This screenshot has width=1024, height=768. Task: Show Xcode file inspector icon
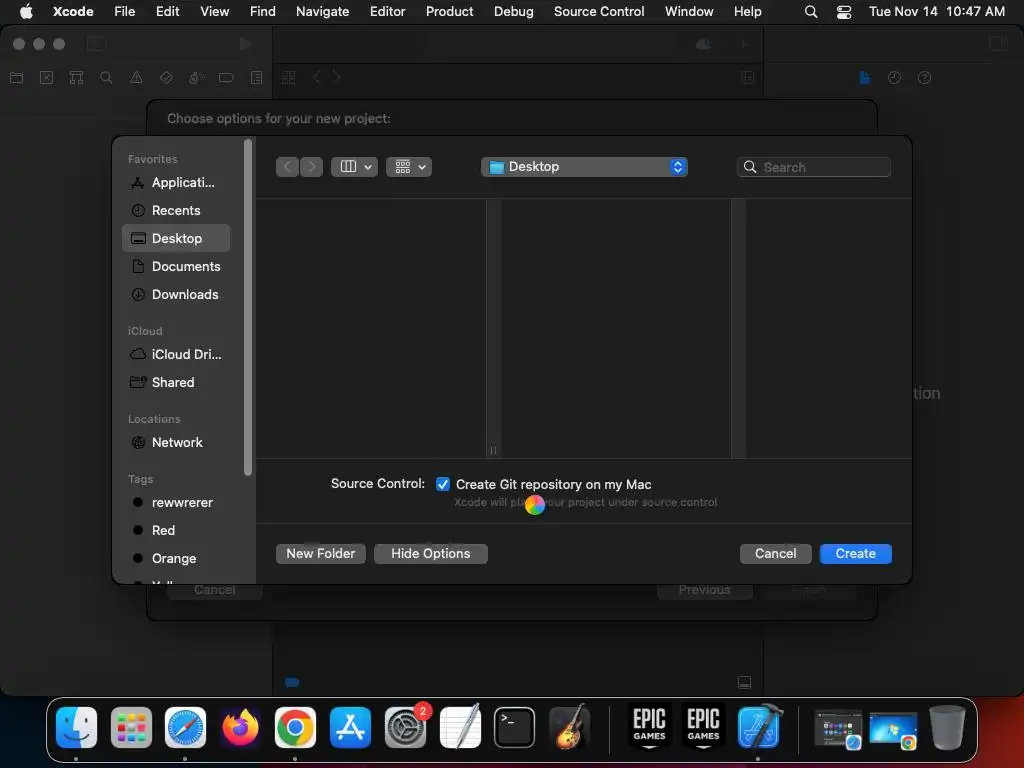tap(865, 78)
